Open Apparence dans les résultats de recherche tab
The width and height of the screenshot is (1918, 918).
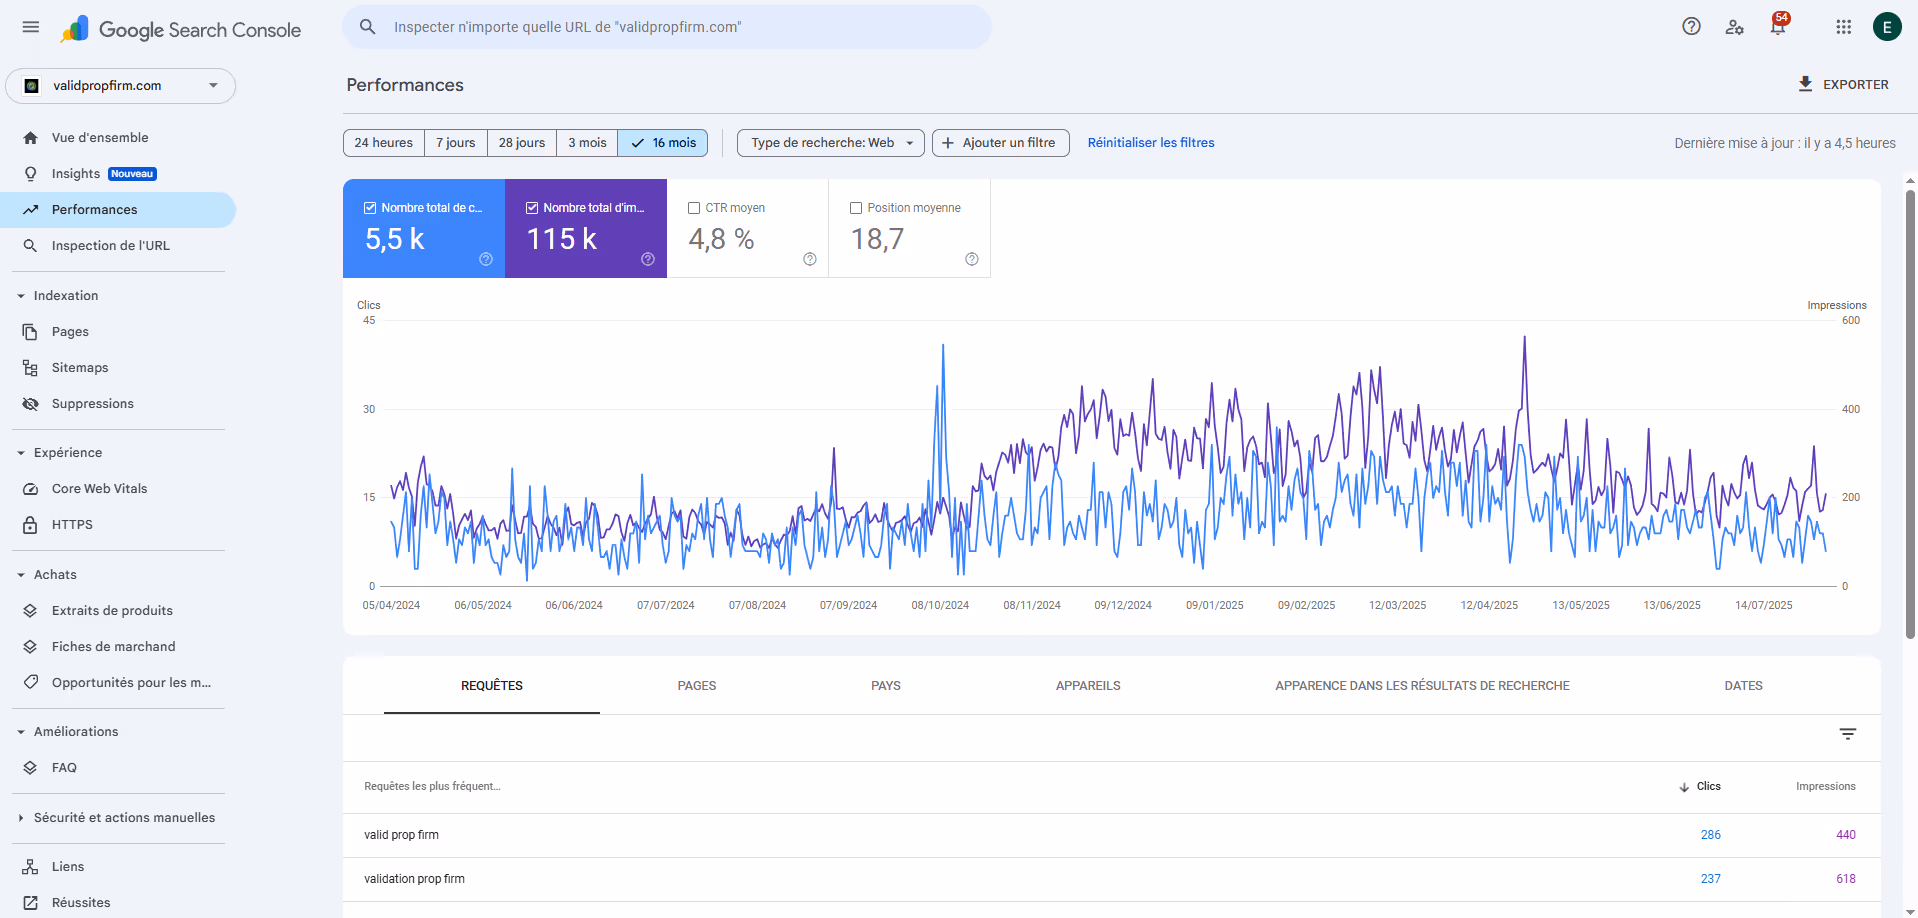click(x=1422, y=686)
